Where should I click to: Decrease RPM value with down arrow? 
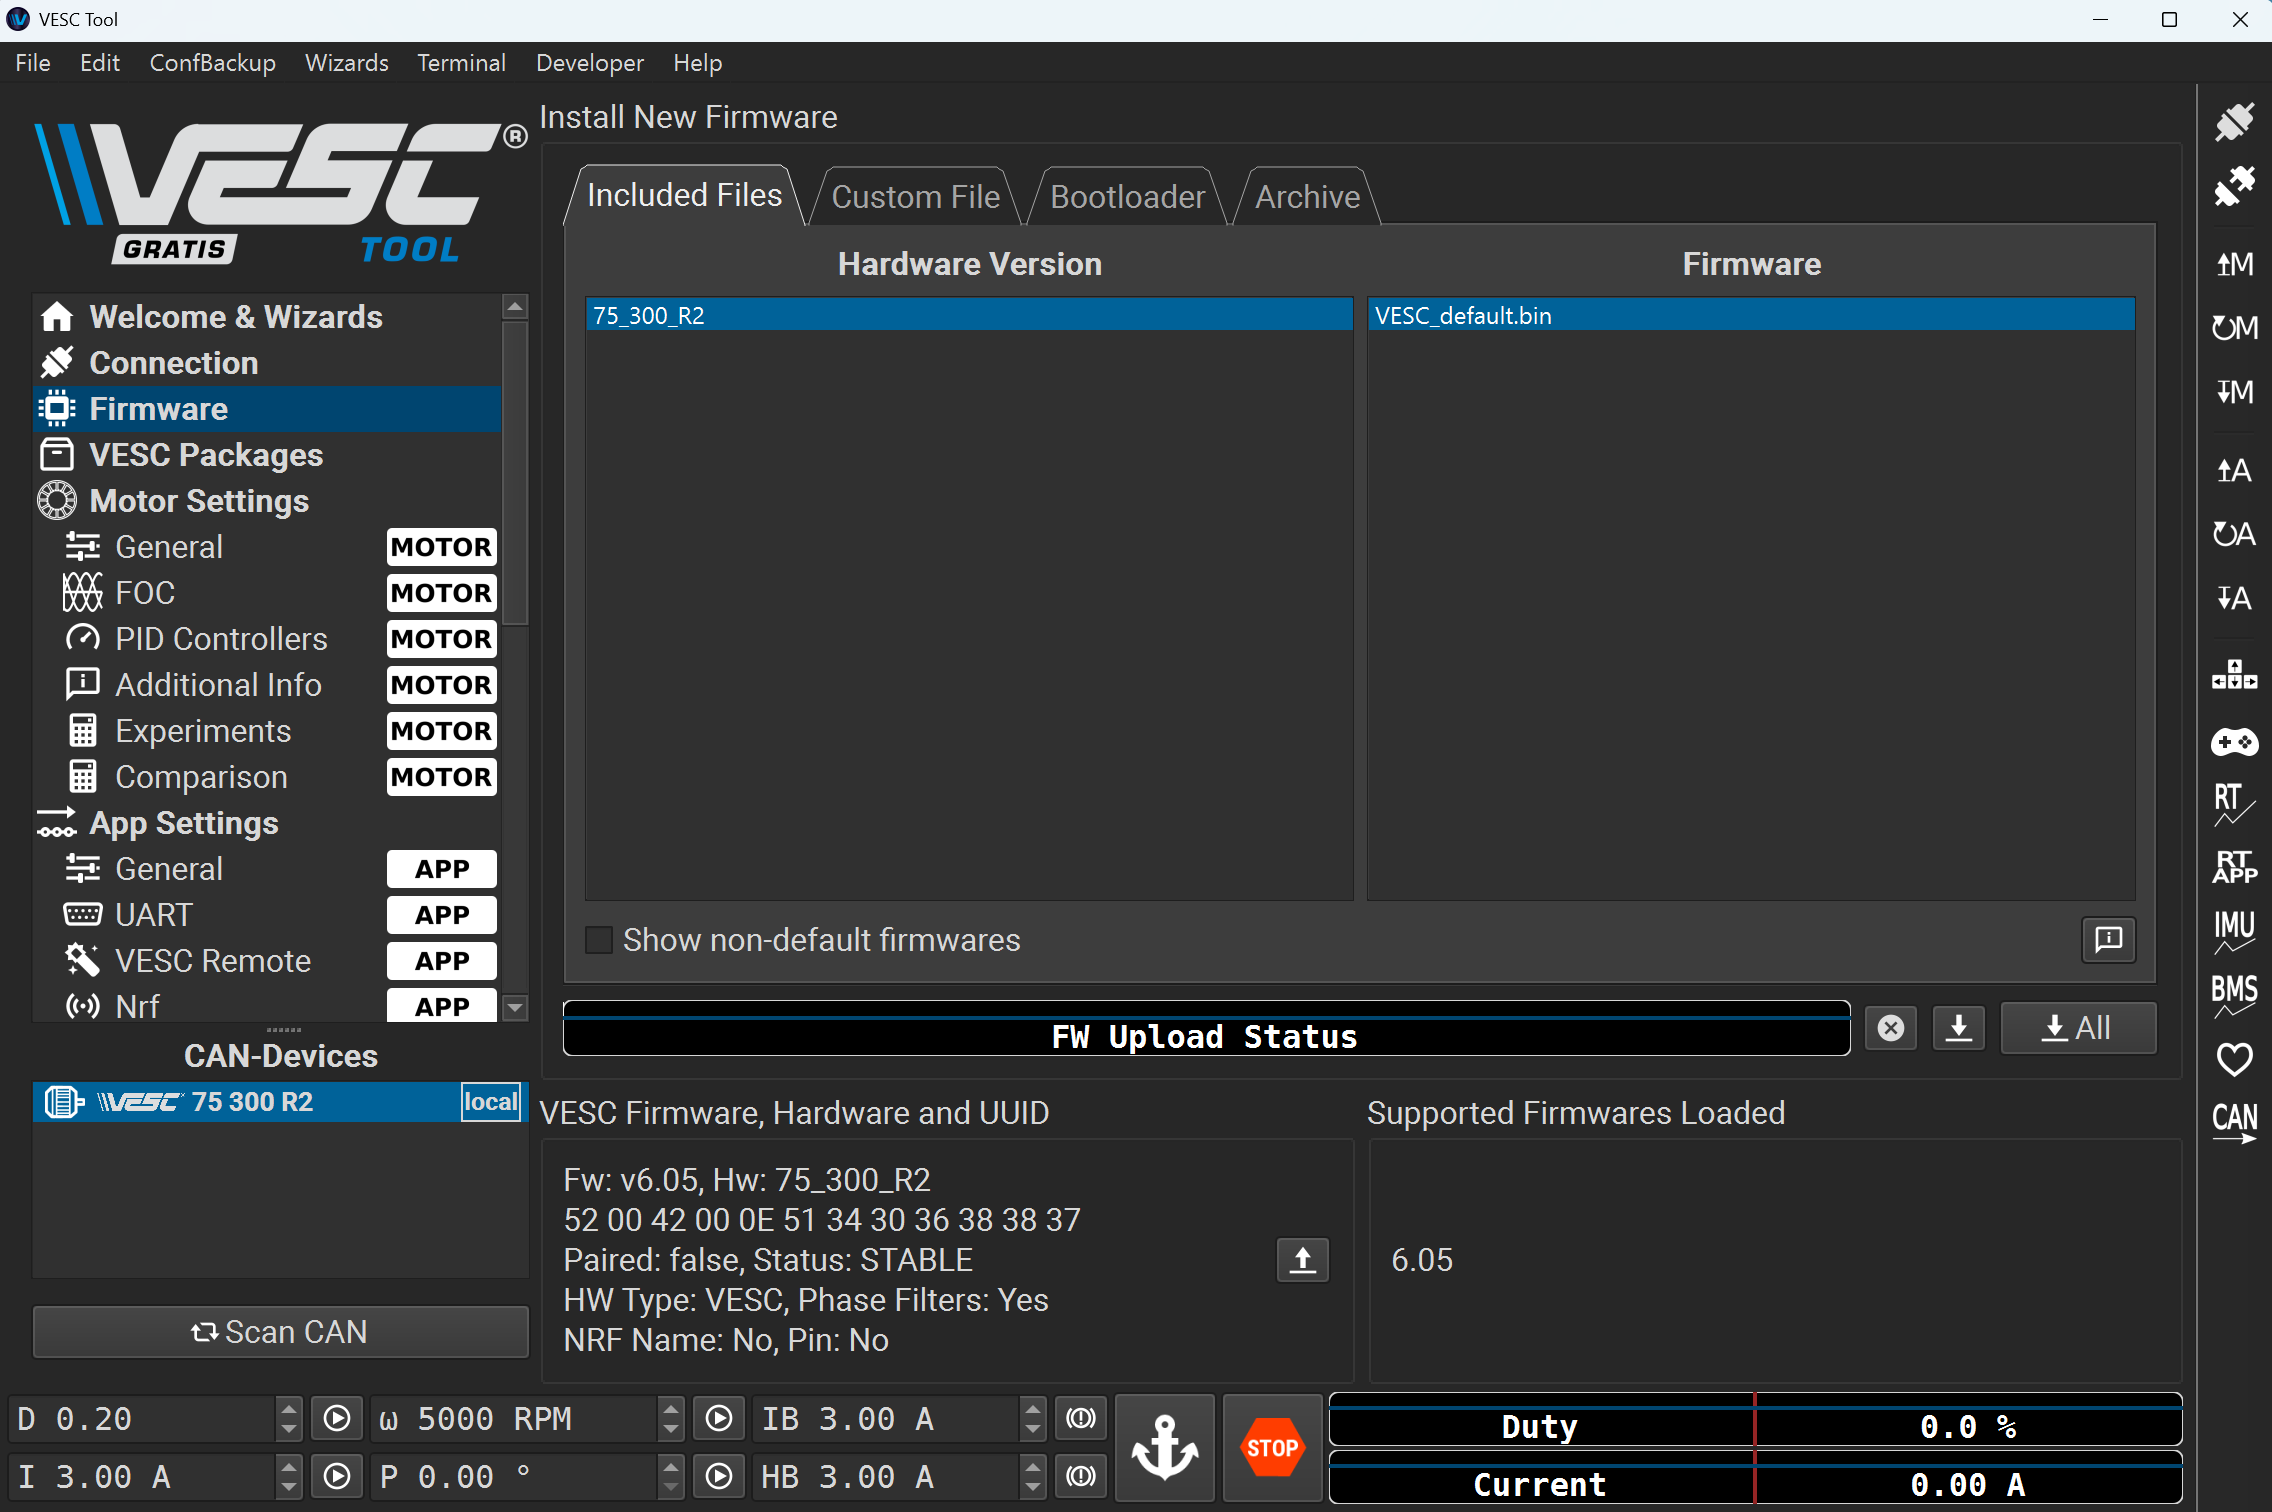point(671,1429)
